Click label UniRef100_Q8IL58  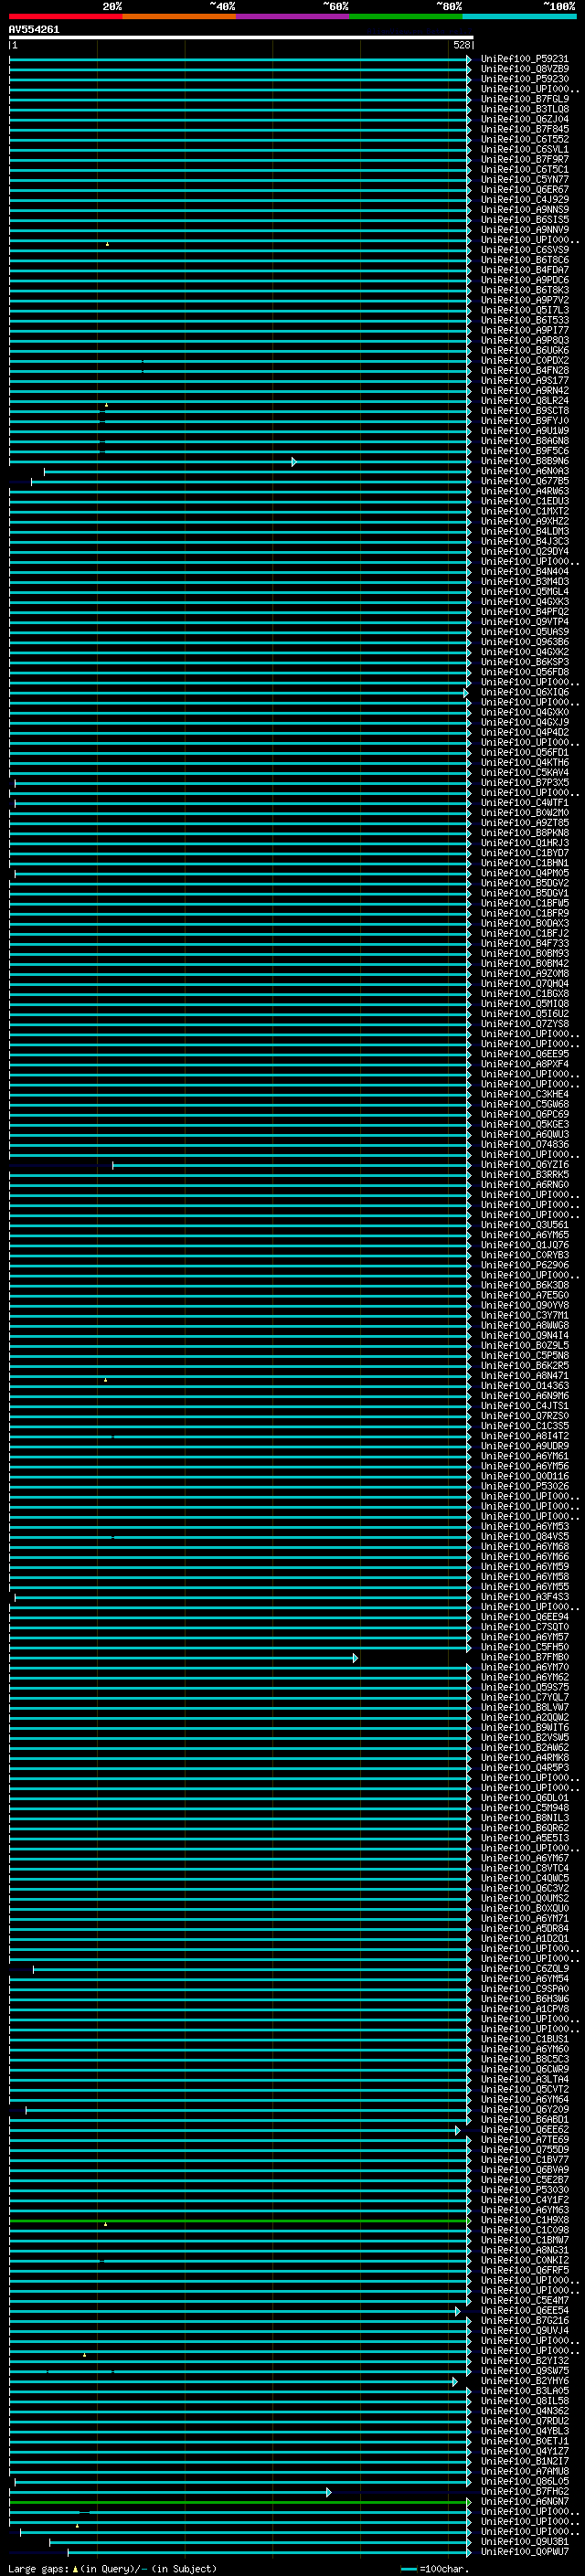(x=524, y=2401)
